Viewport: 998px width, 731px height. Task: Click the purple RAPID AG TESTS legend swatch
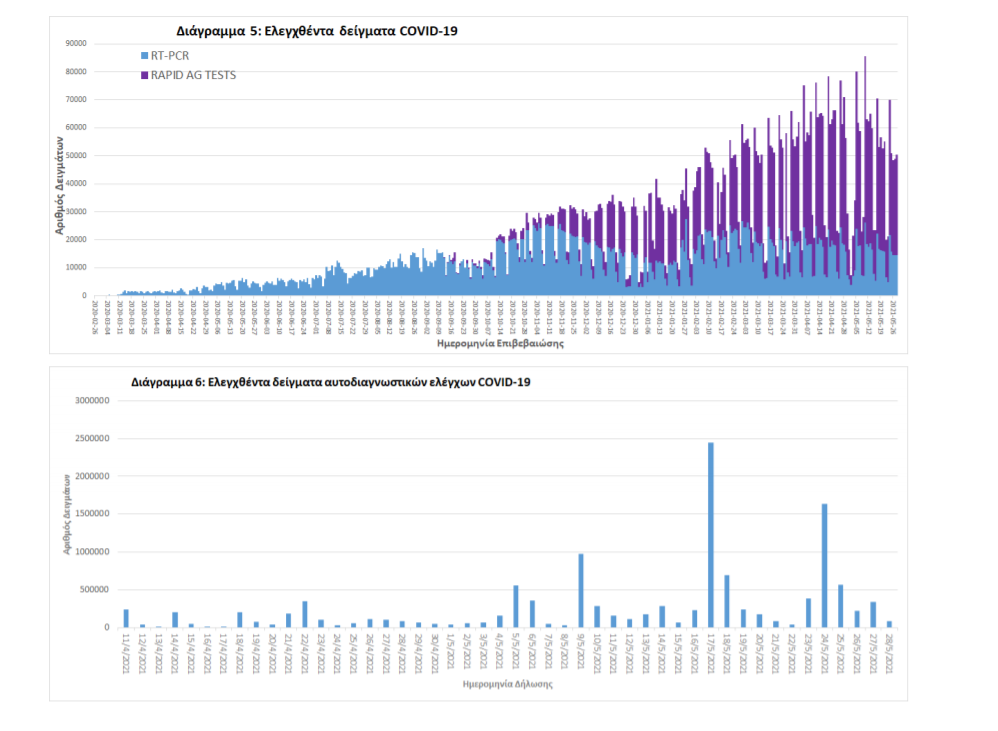[144, 75]
